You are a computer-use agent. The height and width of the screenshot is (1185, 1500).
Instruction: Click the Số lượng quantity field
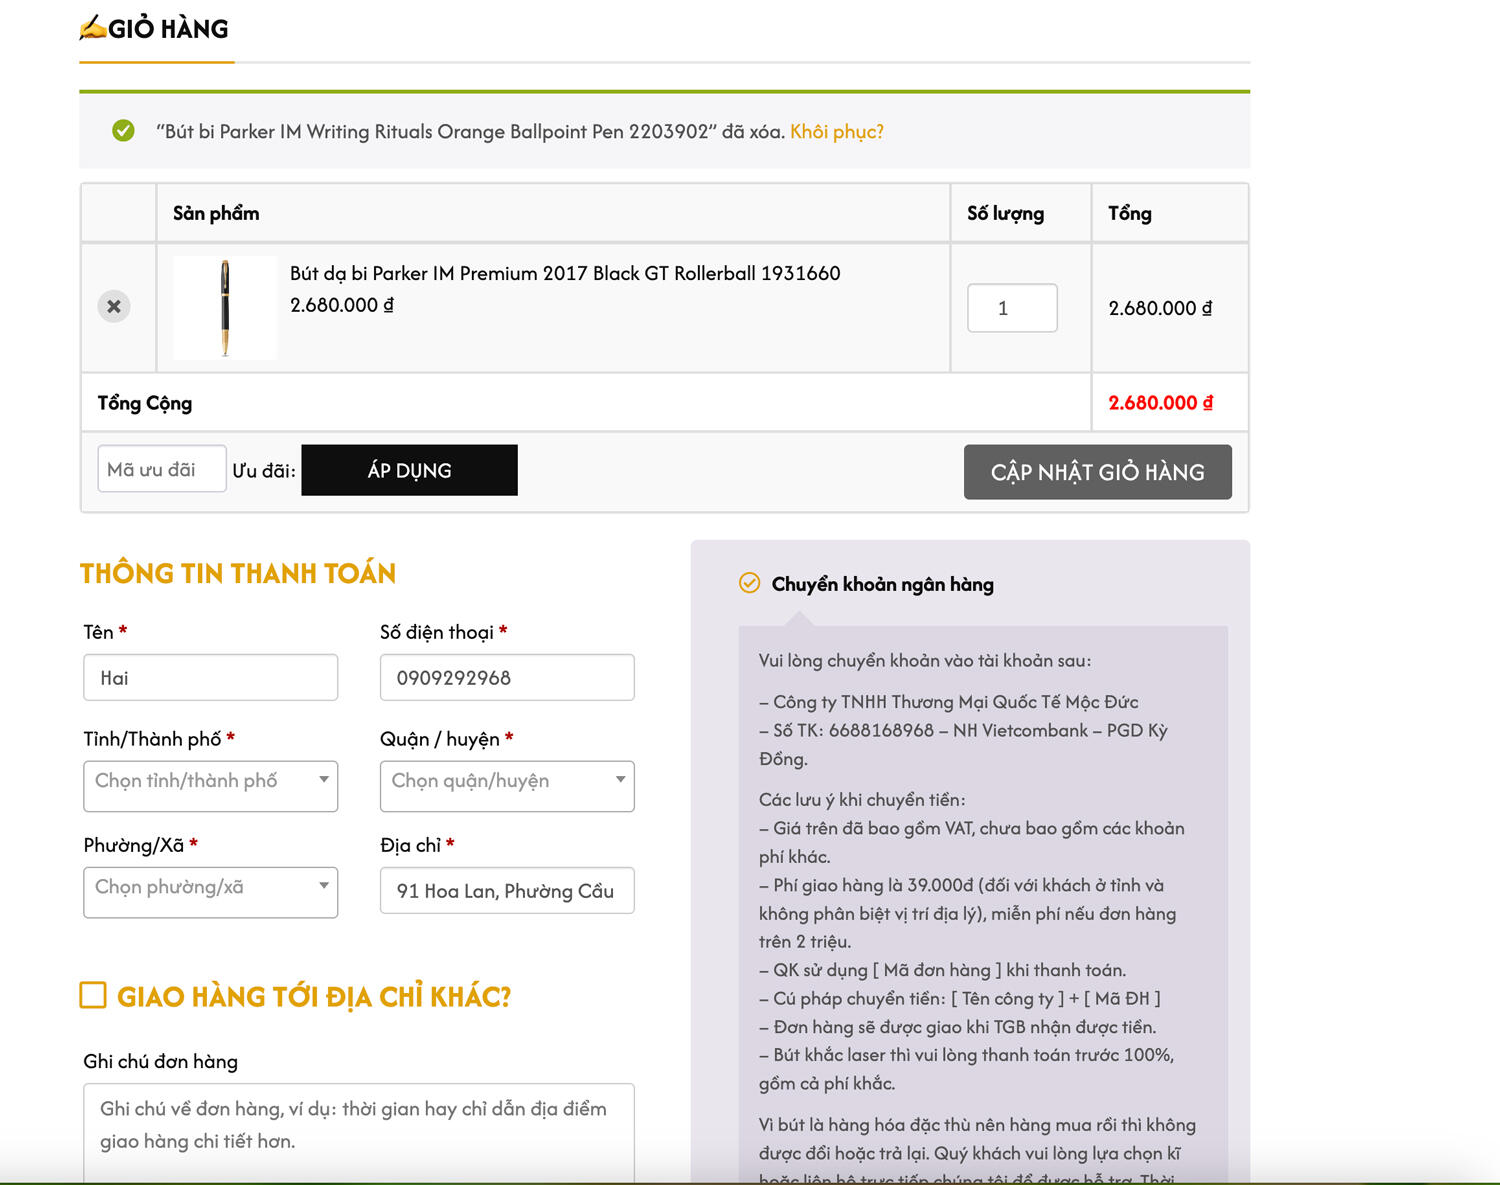[1012, 308]
